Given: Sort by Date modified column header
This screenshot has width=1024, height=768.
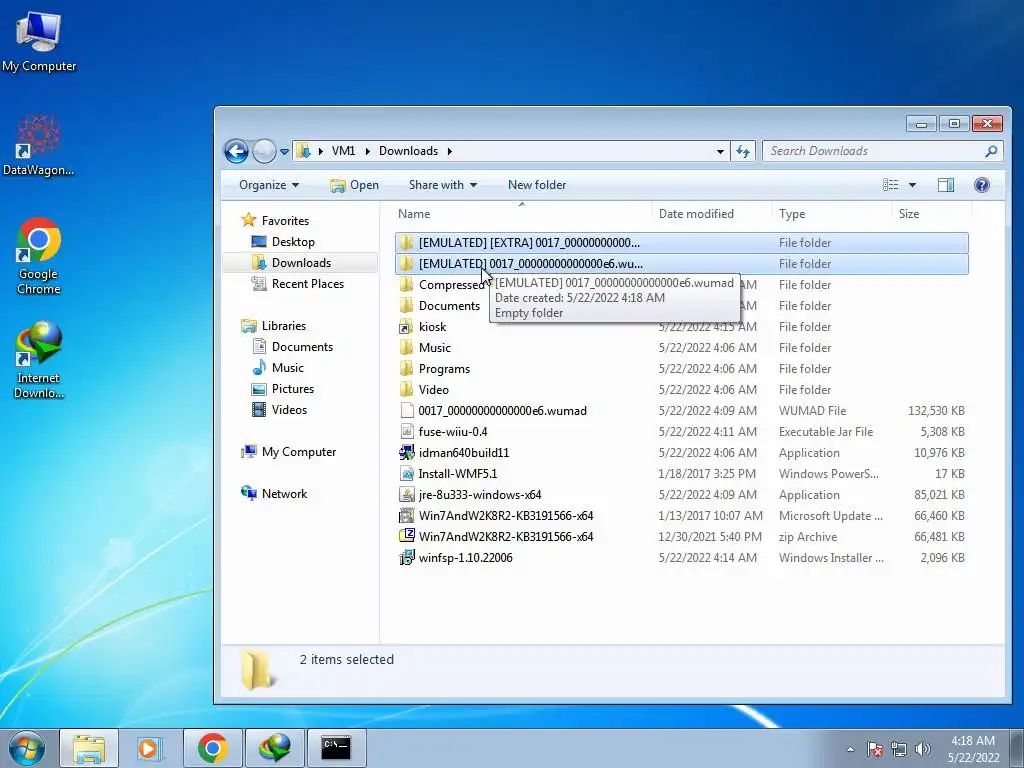Looking at the screenshot, I should click(712, 214).
